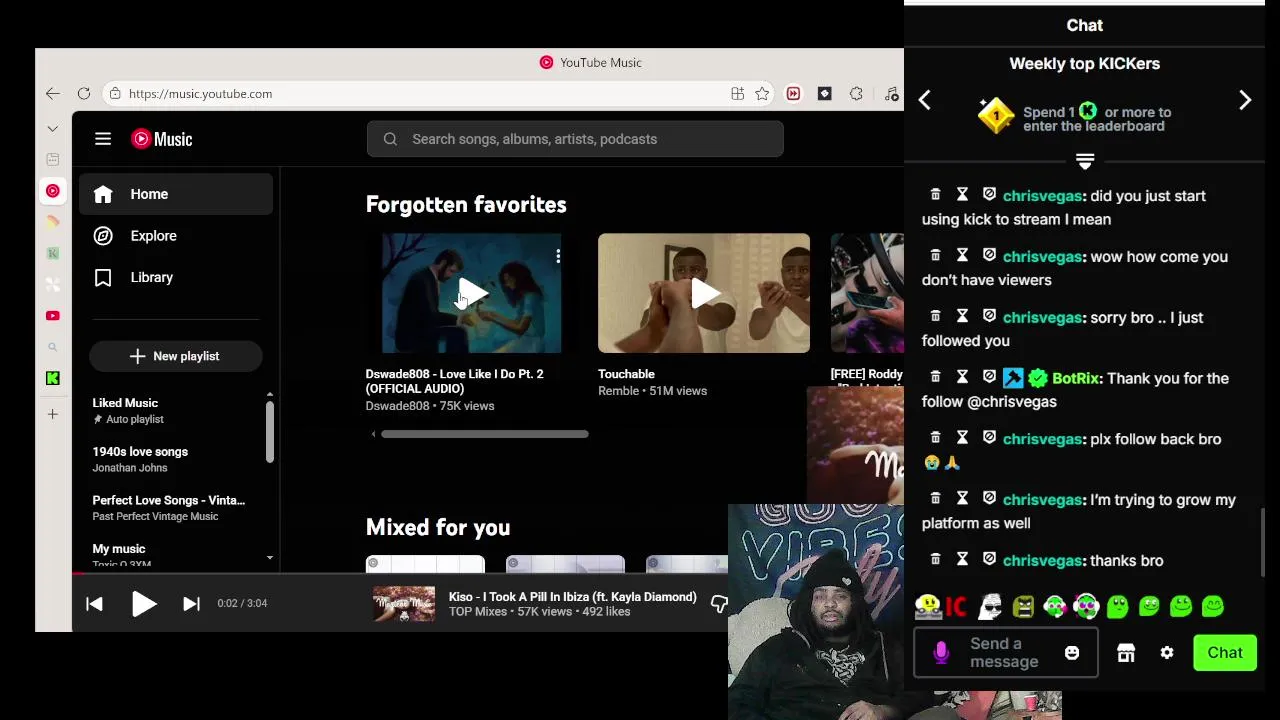Skip to previous track in player bar
The image size is (1280, 720).
pyautogui.click(x=94, y=603)
